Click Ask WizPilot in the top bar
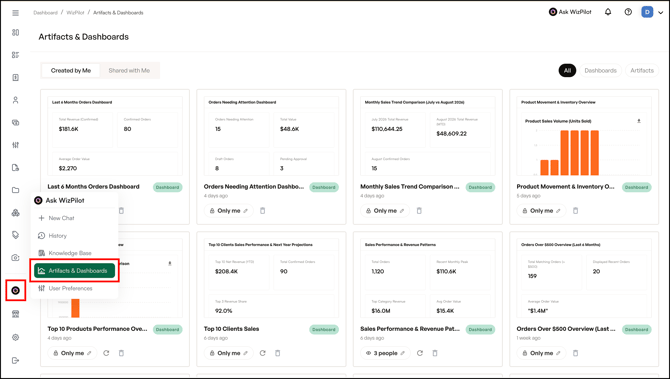 click(x=570, y=12)
